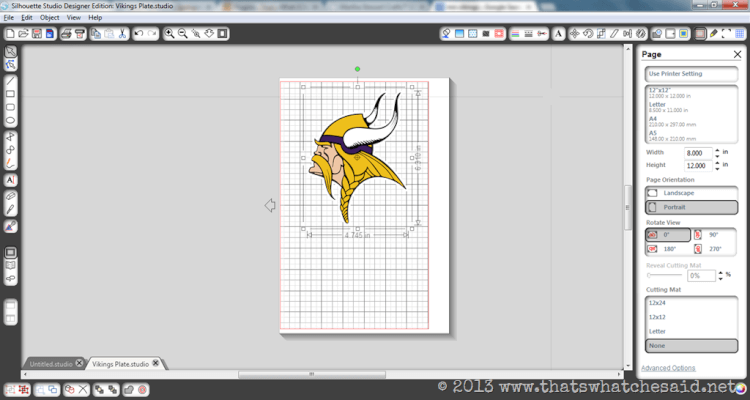Screen dimensions: 750x400
Task: Open the Help menu
Action: [x=95, y=18]
